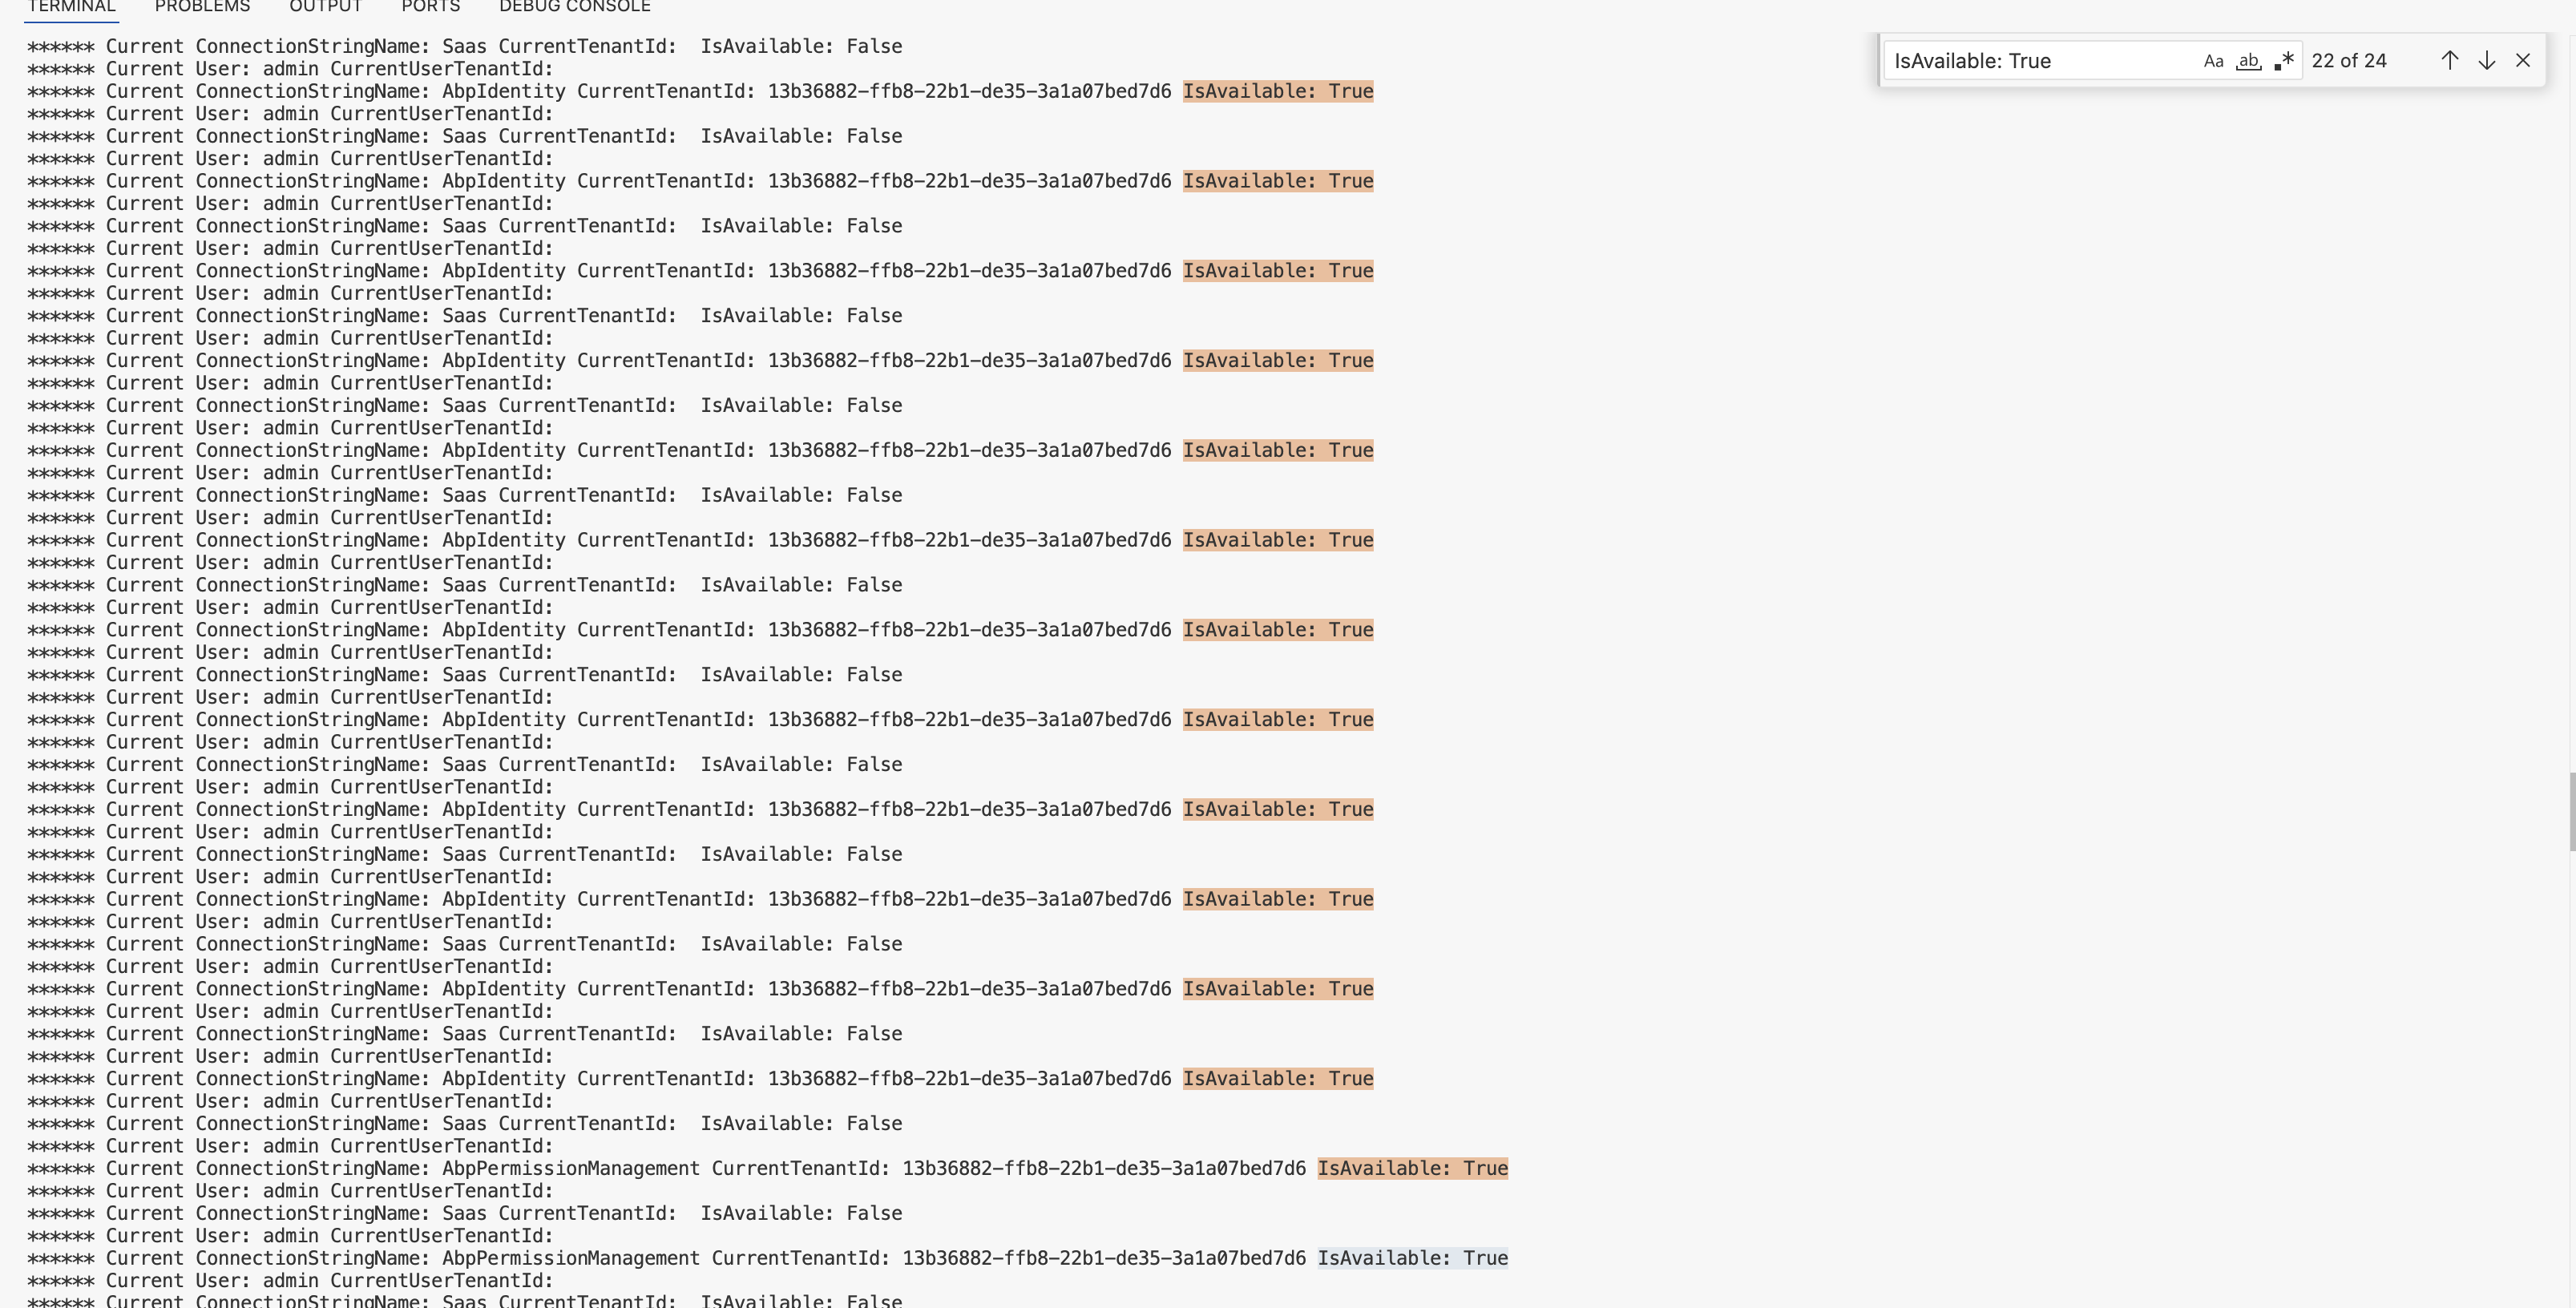
Task: Enable regular expression search
Action: coord(2284,61)
